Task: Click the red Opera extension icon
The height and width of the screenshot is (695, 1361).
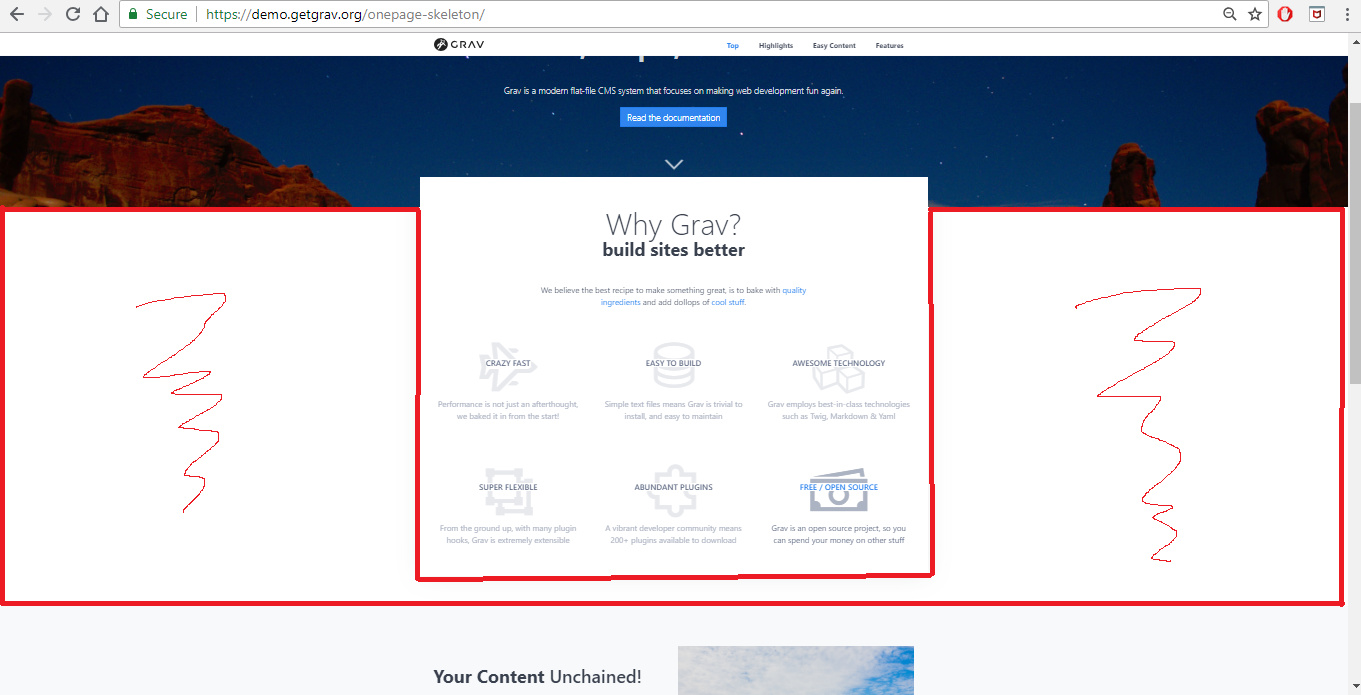Action: [x=1286, y=15]
